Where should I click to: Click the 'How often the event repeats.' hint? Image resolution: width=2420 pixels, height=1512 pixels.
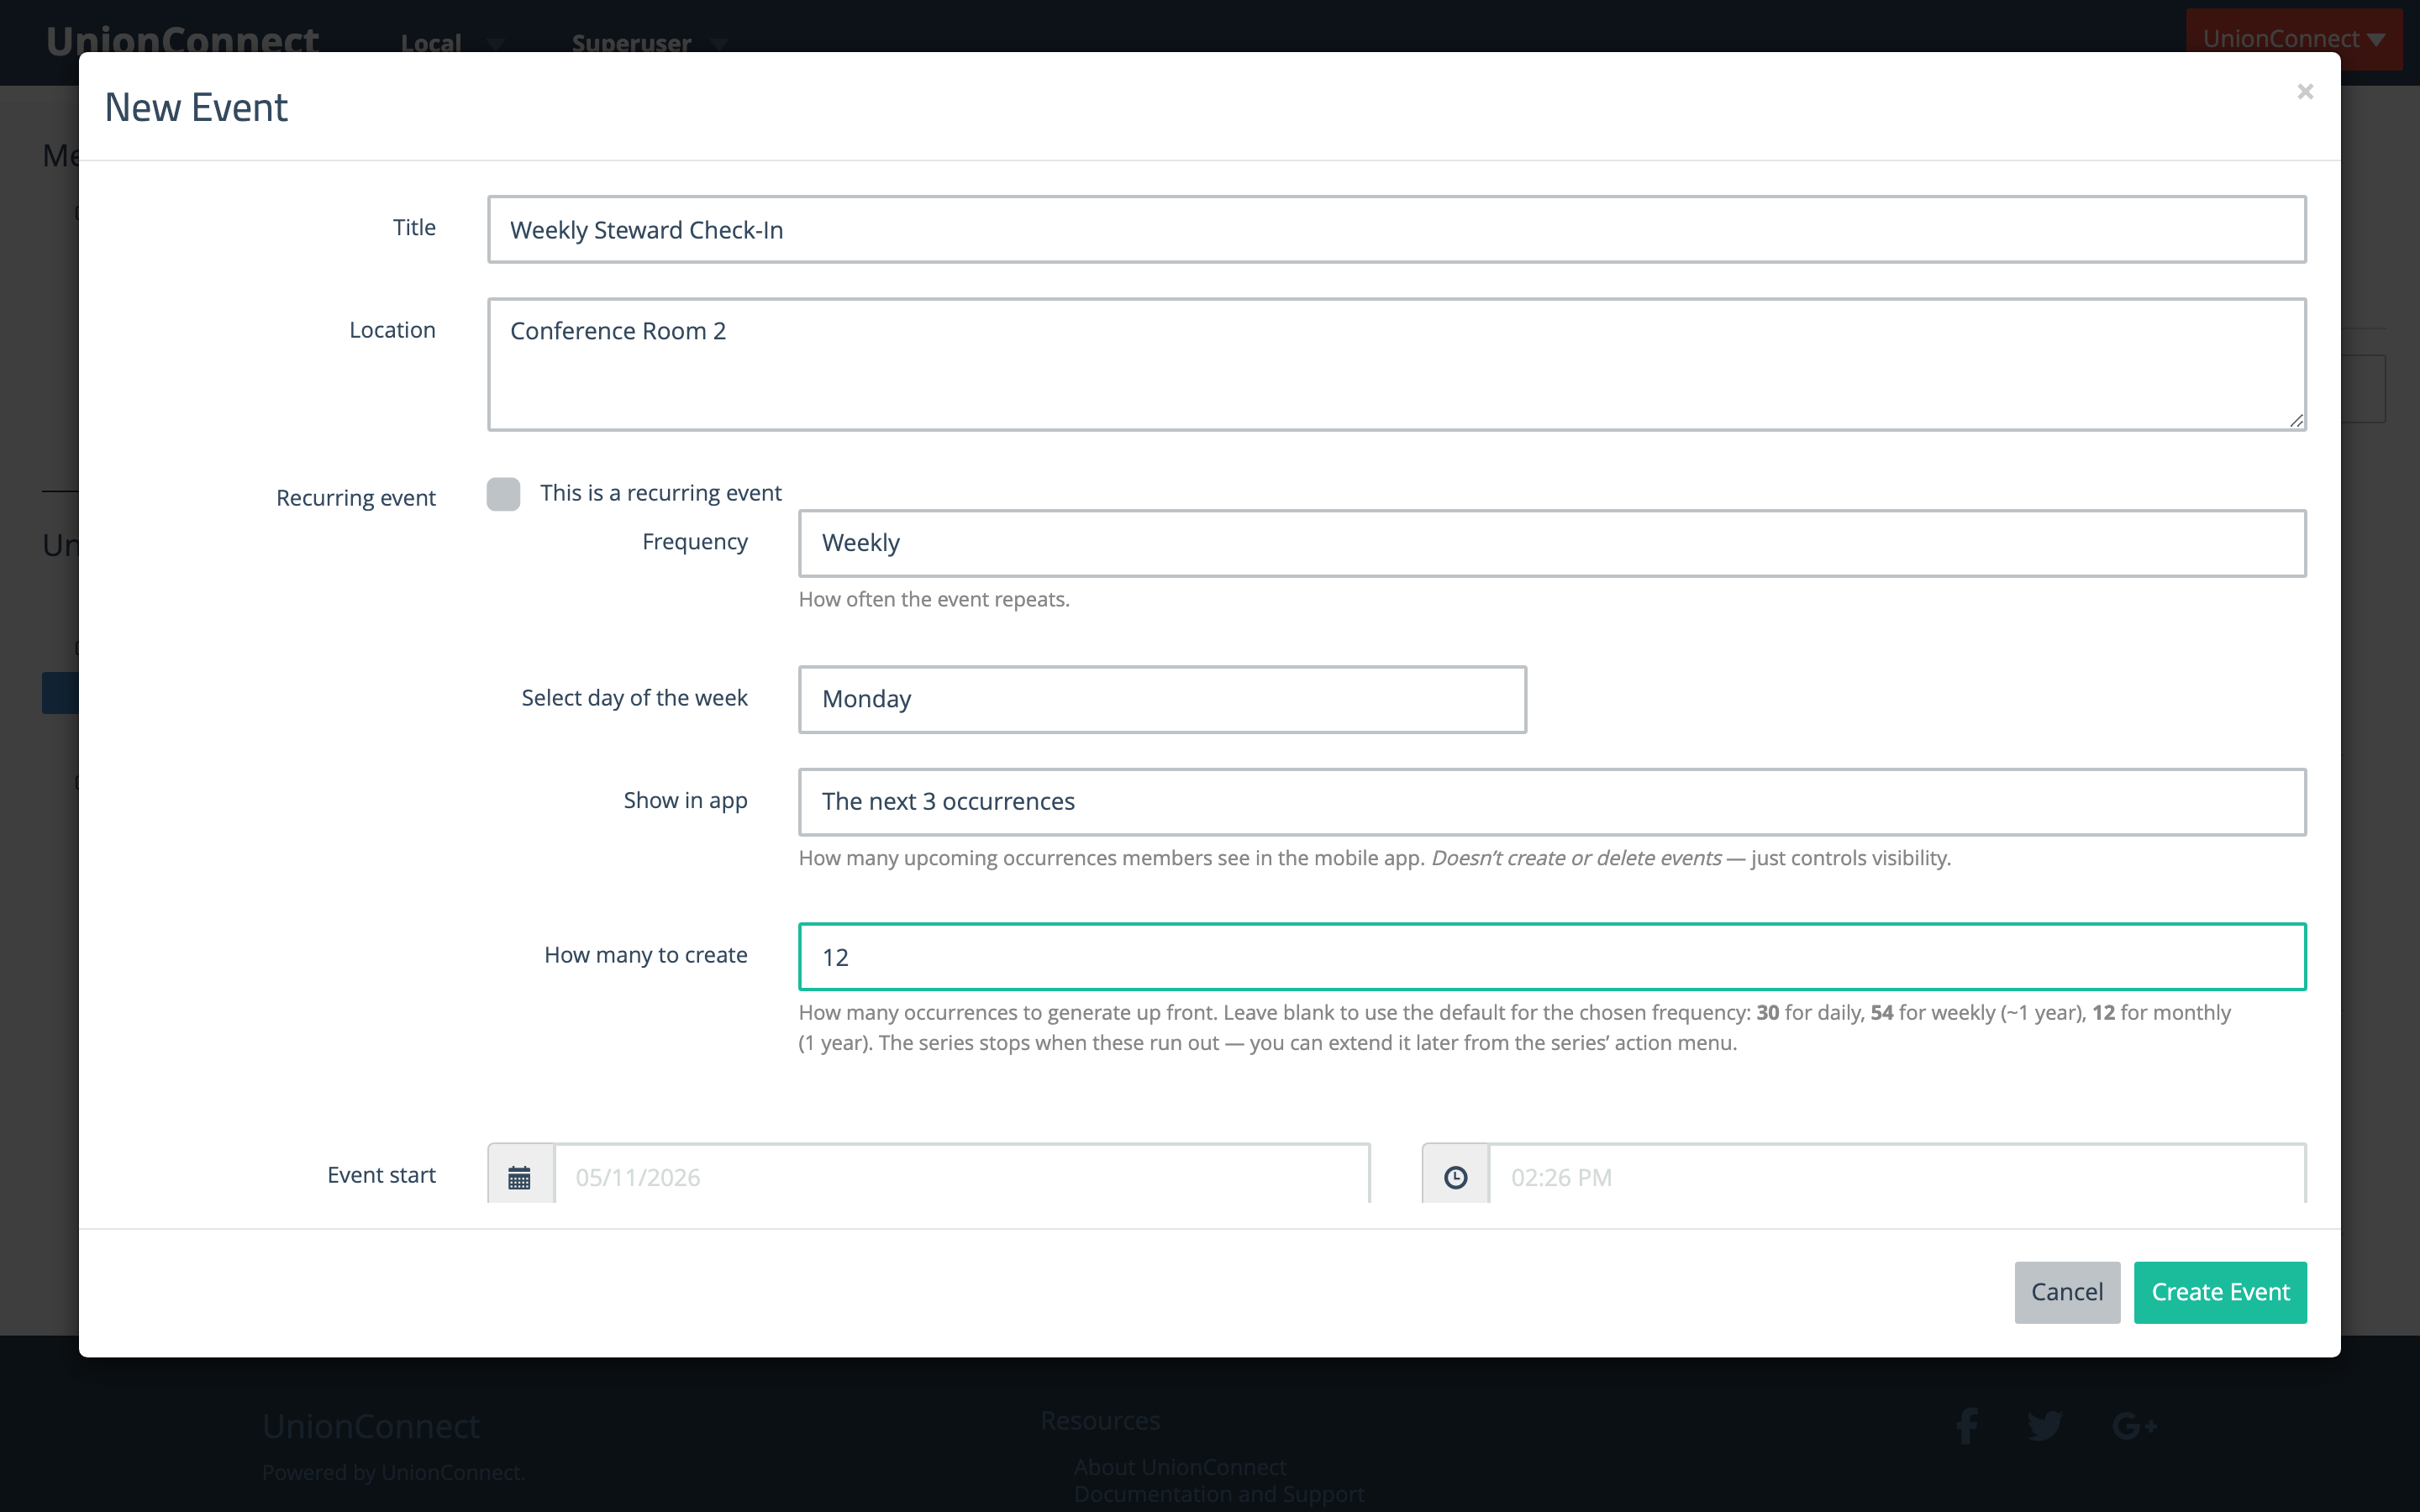click(934, 599)
